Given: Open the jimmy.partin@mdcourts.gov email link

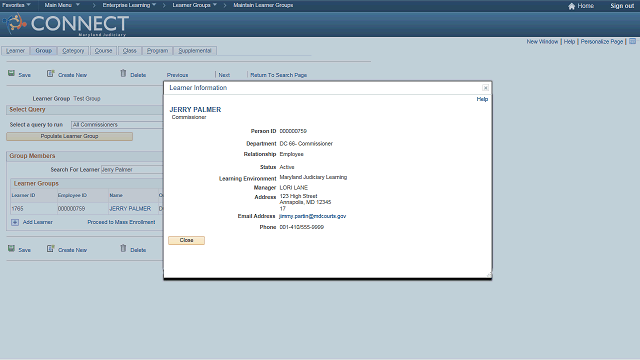Looking at the screenshot, I should (x=312, y=216).
